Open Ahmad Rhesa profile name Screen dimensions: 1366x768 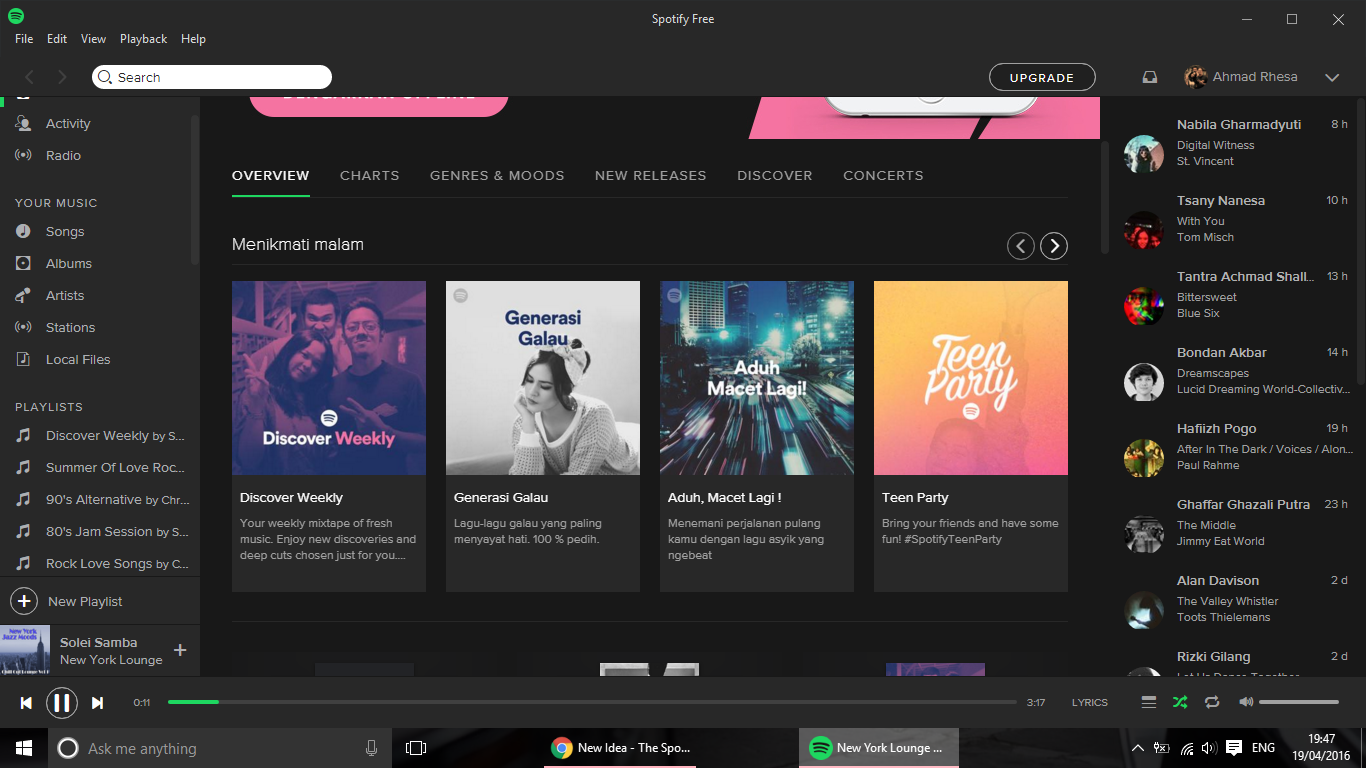coord(1255,77)
